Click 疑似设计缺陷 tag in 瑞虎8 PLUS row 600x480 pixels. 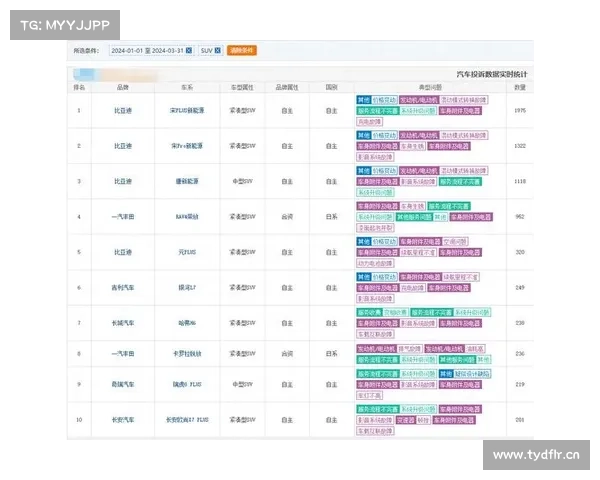click(x=472, y=374)
